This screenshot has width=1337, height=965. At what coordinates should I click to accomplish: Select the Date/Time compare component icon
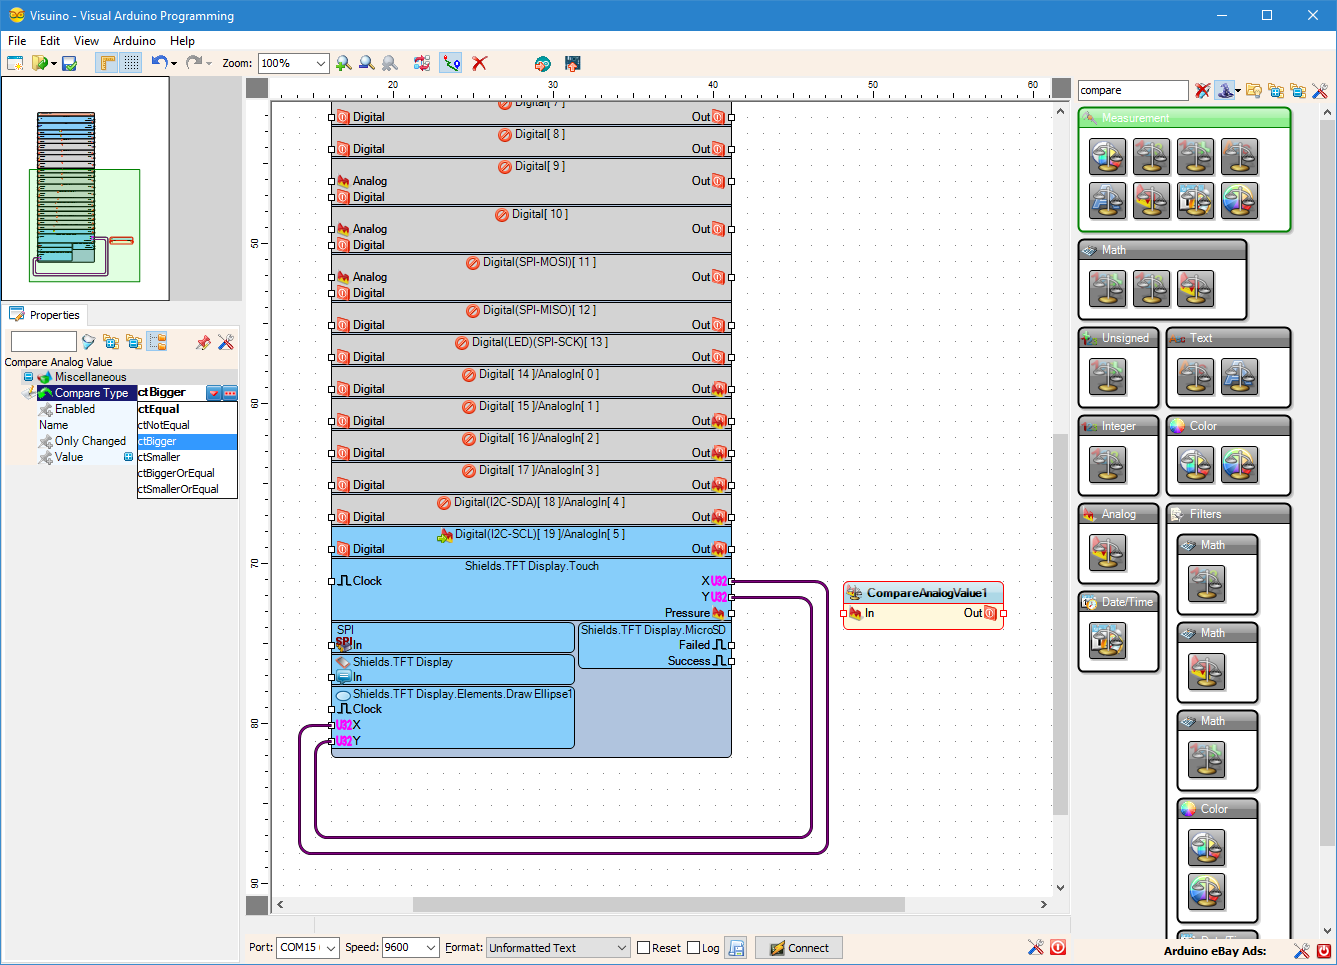[x=1107, y=640]
